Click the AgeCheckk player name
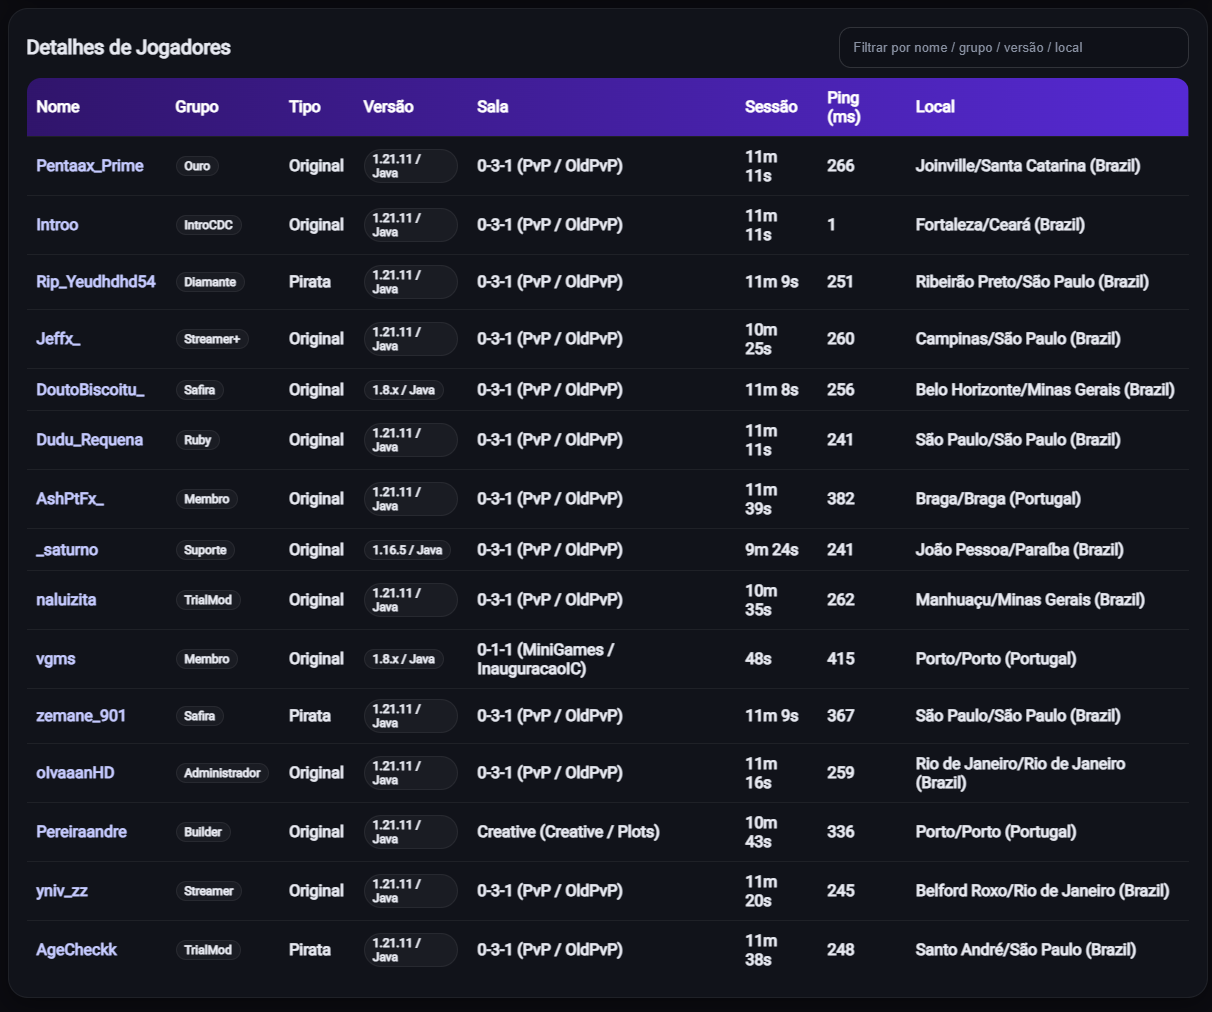The height and width of the screenshot is (1012, 1212). pos(76,950)
